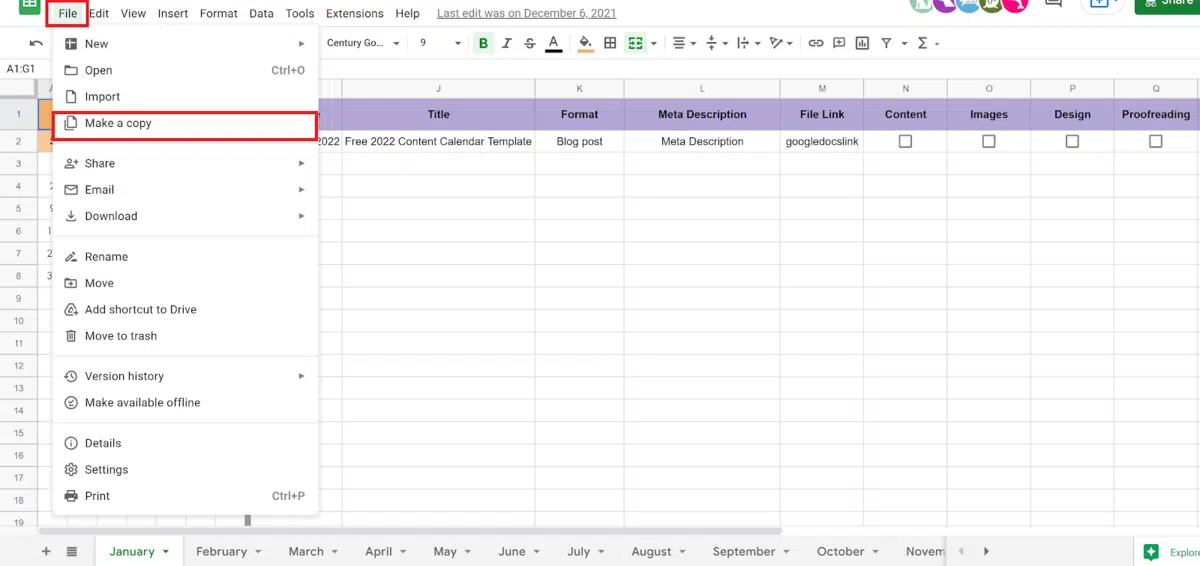Open the February sheet tab dropdown arrow
The height and width of the screenshot is (566, 1200).
258,552
